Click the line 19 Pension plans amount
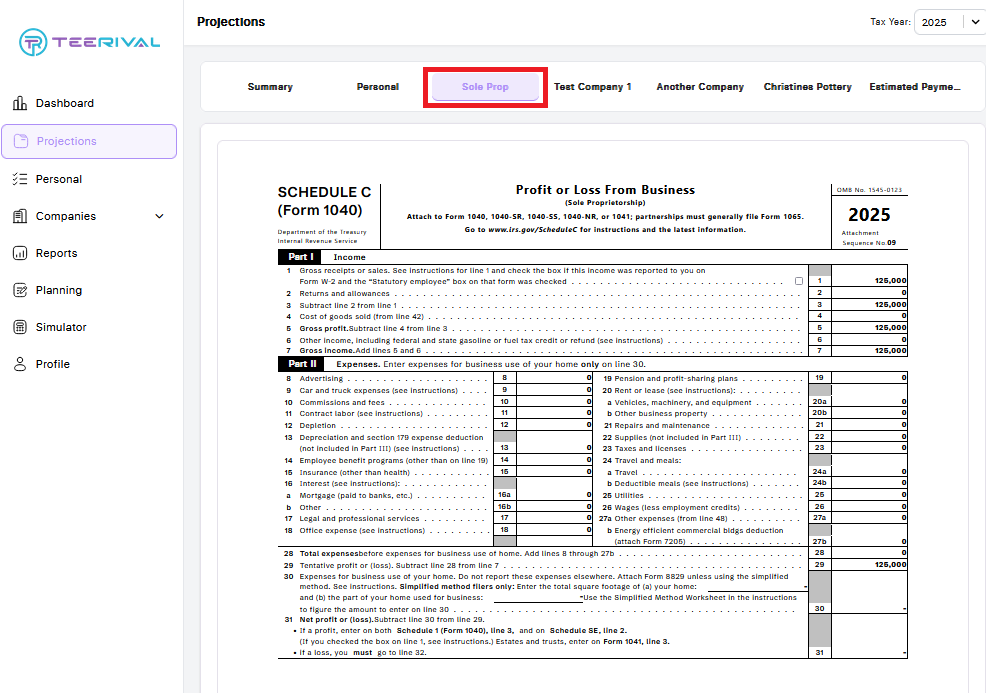Image resolution: width=986 pixels, height=693 pixels. (x=870, y=378)
